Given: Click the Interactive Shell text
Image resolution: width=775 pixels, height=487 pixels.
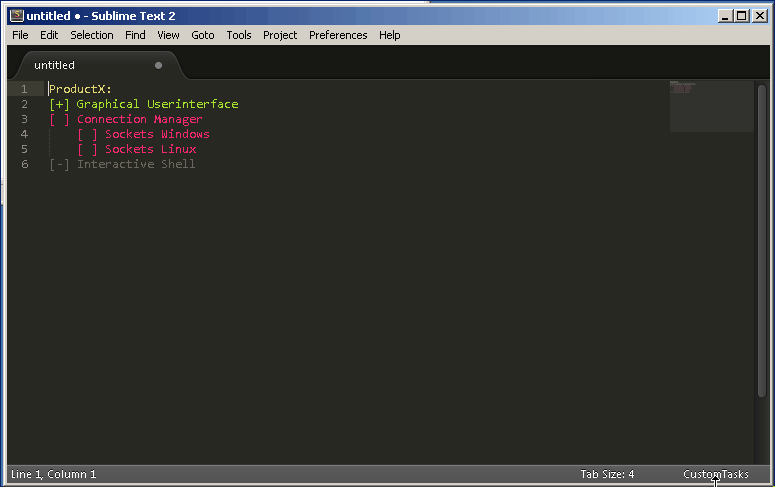Looking at the screenshot, I should coord(136,164).
